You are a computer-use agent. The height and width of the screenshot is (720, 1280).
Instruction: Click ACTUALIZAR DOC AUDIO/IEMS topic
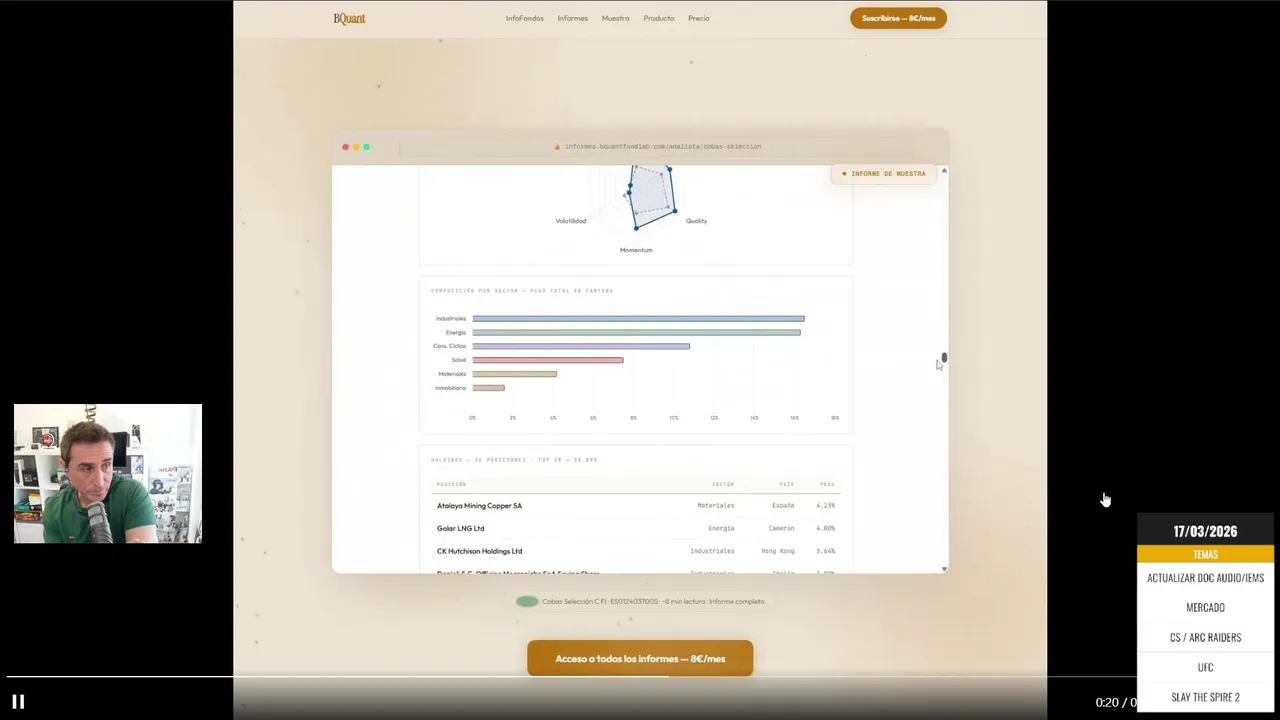pos(1205,578)
